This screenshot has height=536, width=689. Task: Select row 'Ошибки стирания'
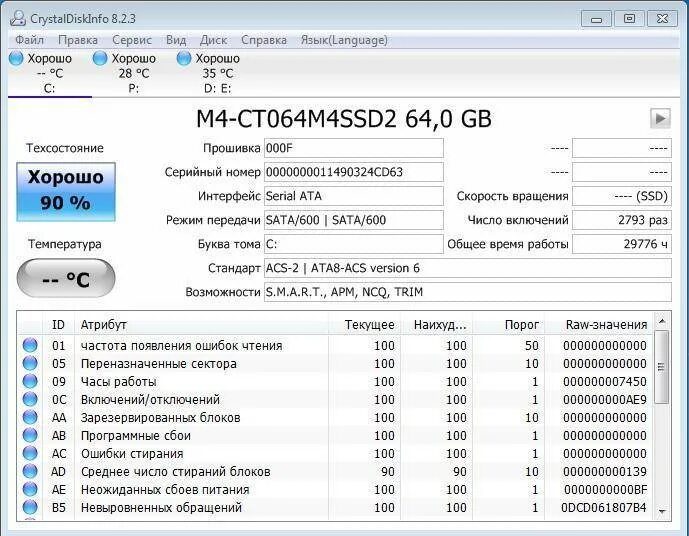tap(335, 453)
